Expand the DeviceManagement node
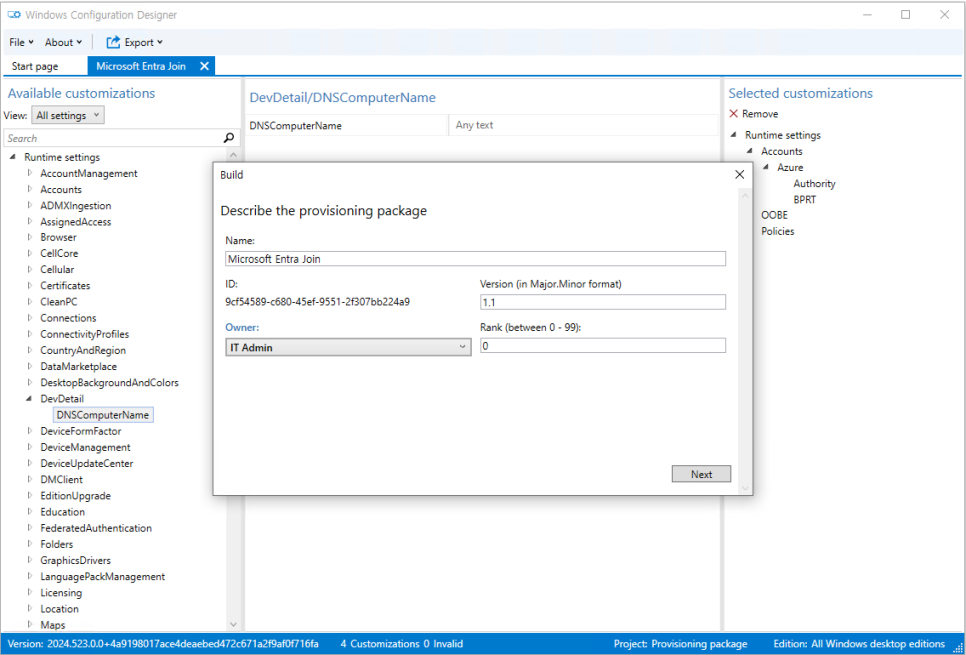 [30, 447]
